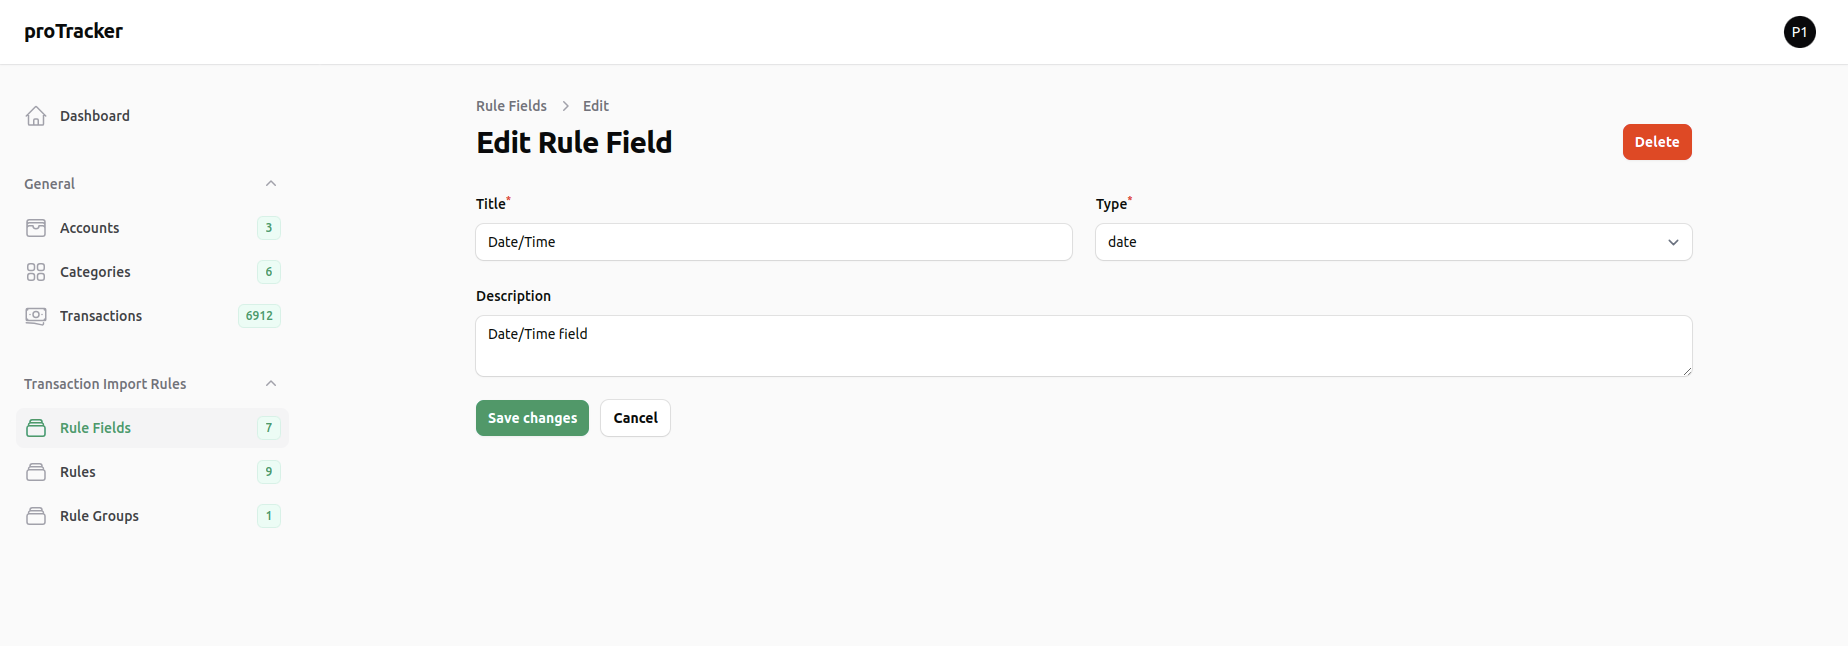Click the red Delete button
The image size is (1848, 646).
point(1656,142)
